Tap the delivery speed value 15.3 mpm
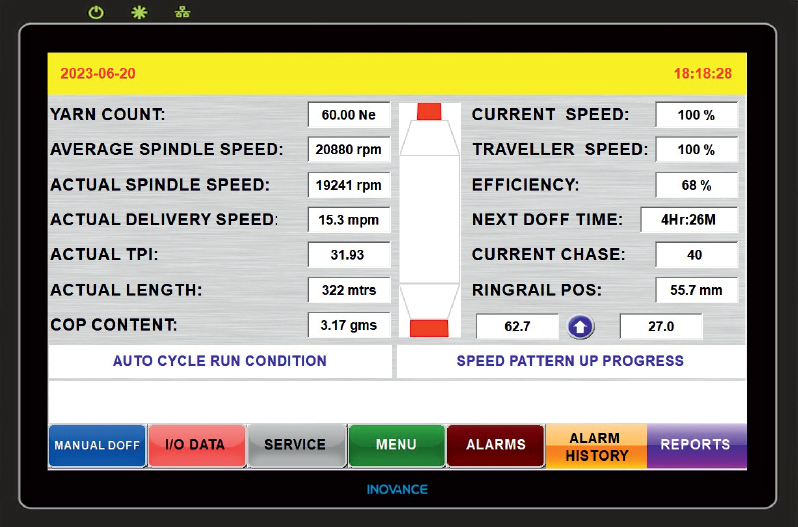Screen dimensions: 798x527 coord(349,220)
